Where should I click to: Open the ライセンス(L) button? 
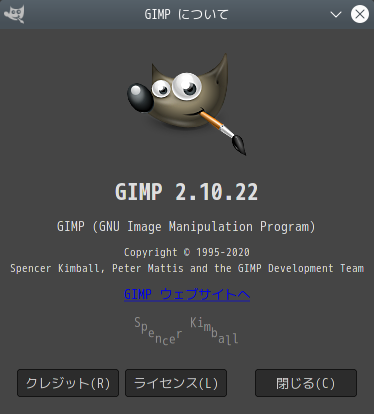176,383
